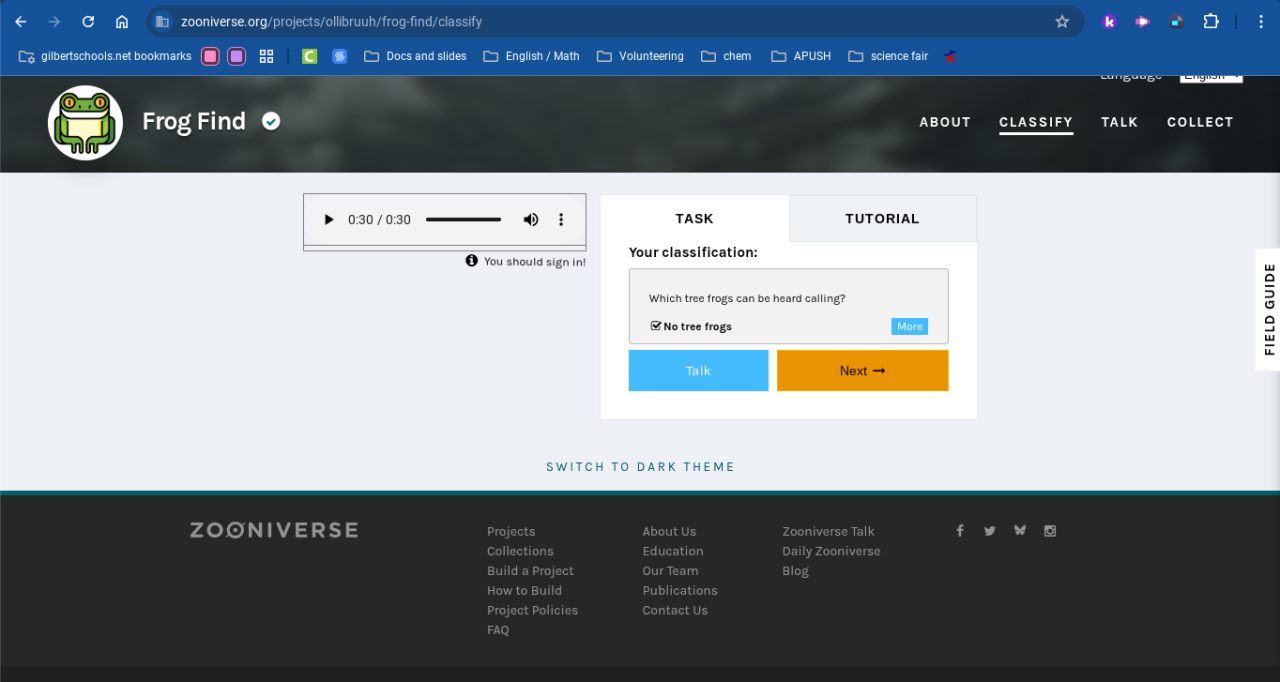Reload the page
The image size is (1280, 682).
point(88,21)
